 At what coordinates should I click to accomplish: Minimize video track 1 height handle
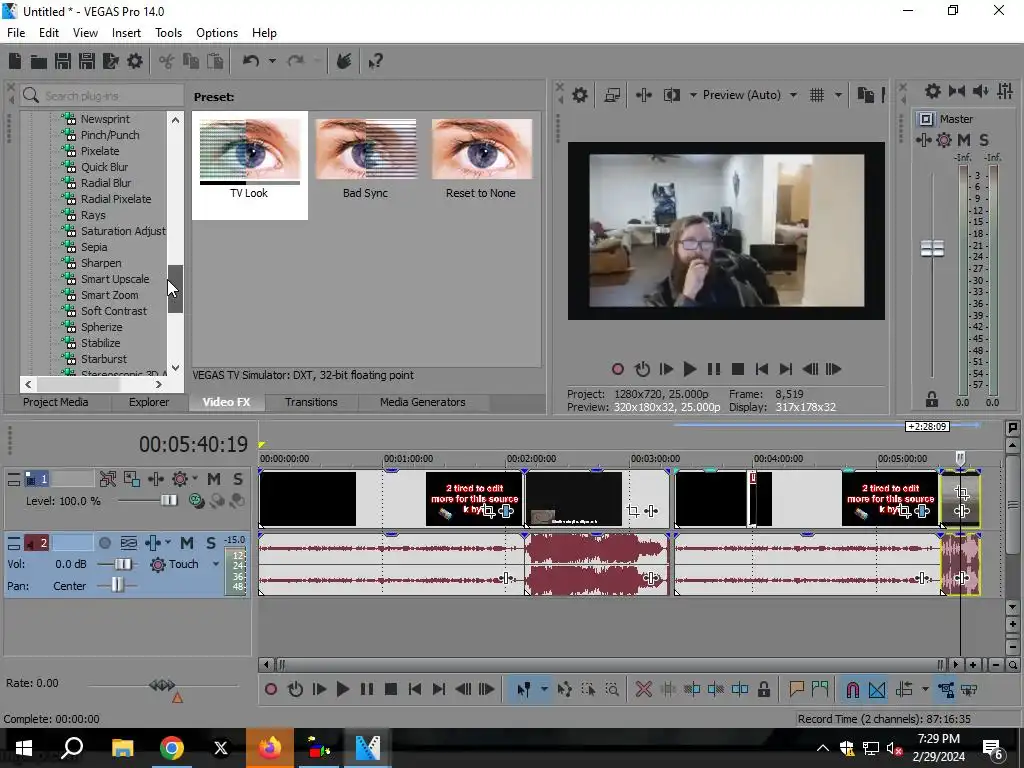click(x=14, y=479)
